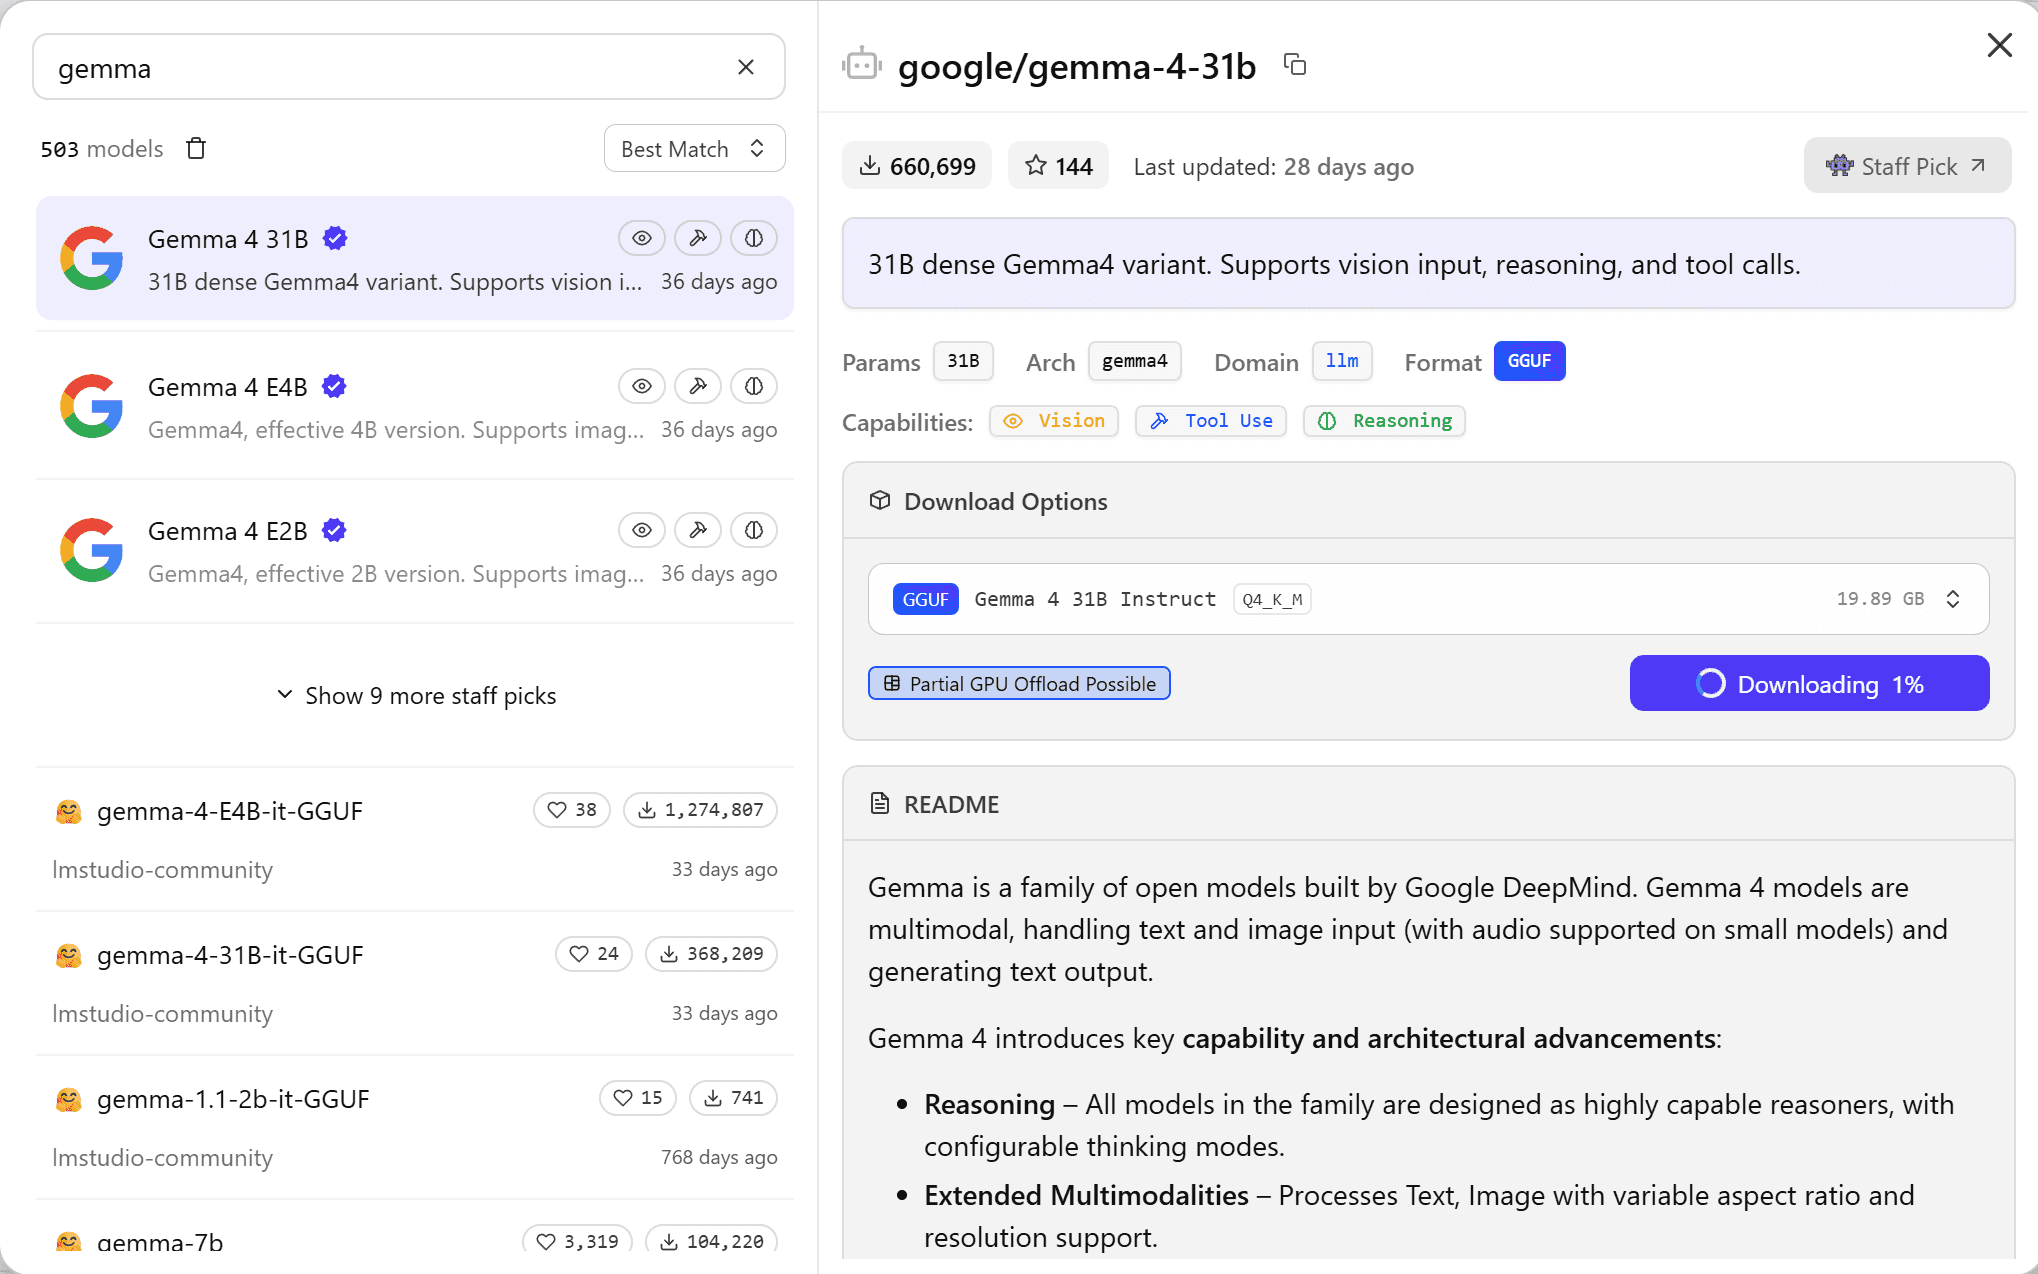Screen dimensions: 2038x1274
Task: Click the 1,274,807 downloads badge
Action: pos(700,810)
